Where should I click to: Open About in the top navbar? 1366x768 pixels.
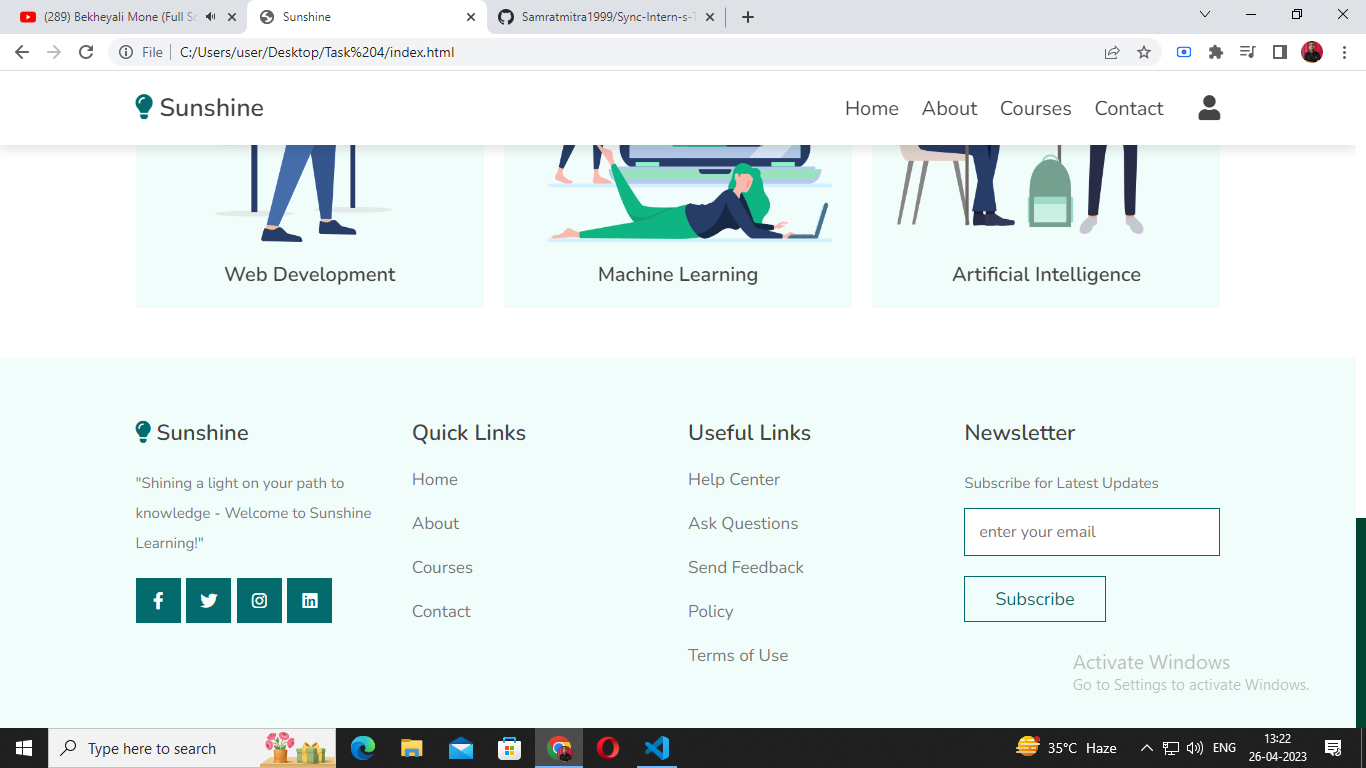tap(949, 108)
